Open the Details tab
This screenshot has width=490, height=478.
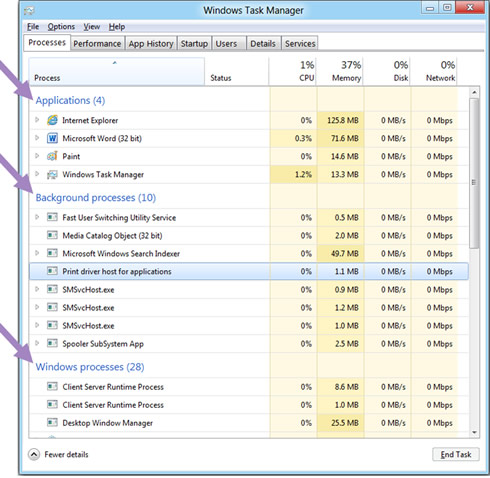[263, 44]
